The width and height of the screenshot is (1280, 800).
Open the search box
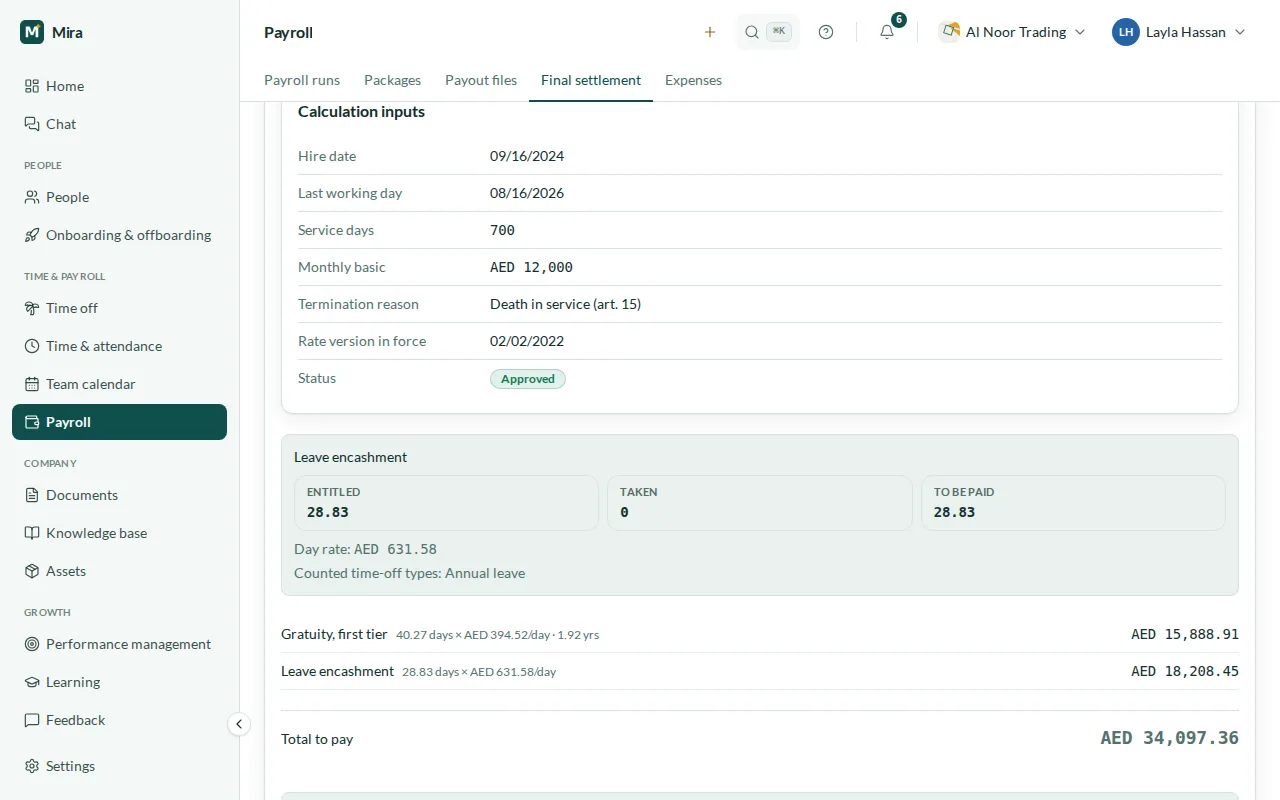(x=767, y=32)
